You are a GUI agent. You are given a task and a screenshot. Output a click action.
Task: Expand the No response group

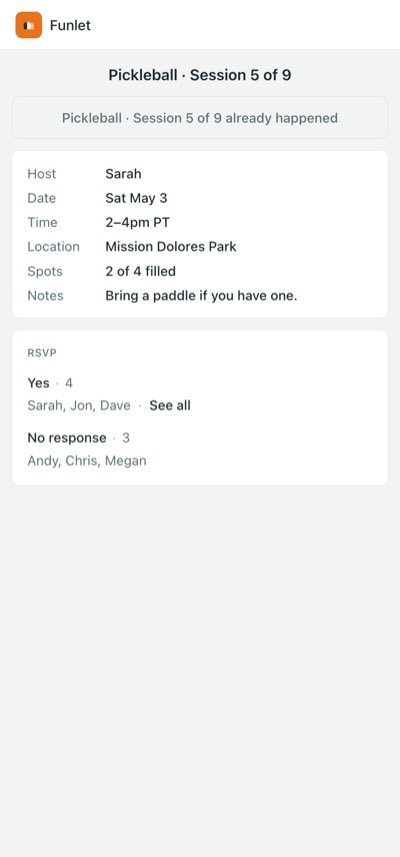click(x=78, y=438)
